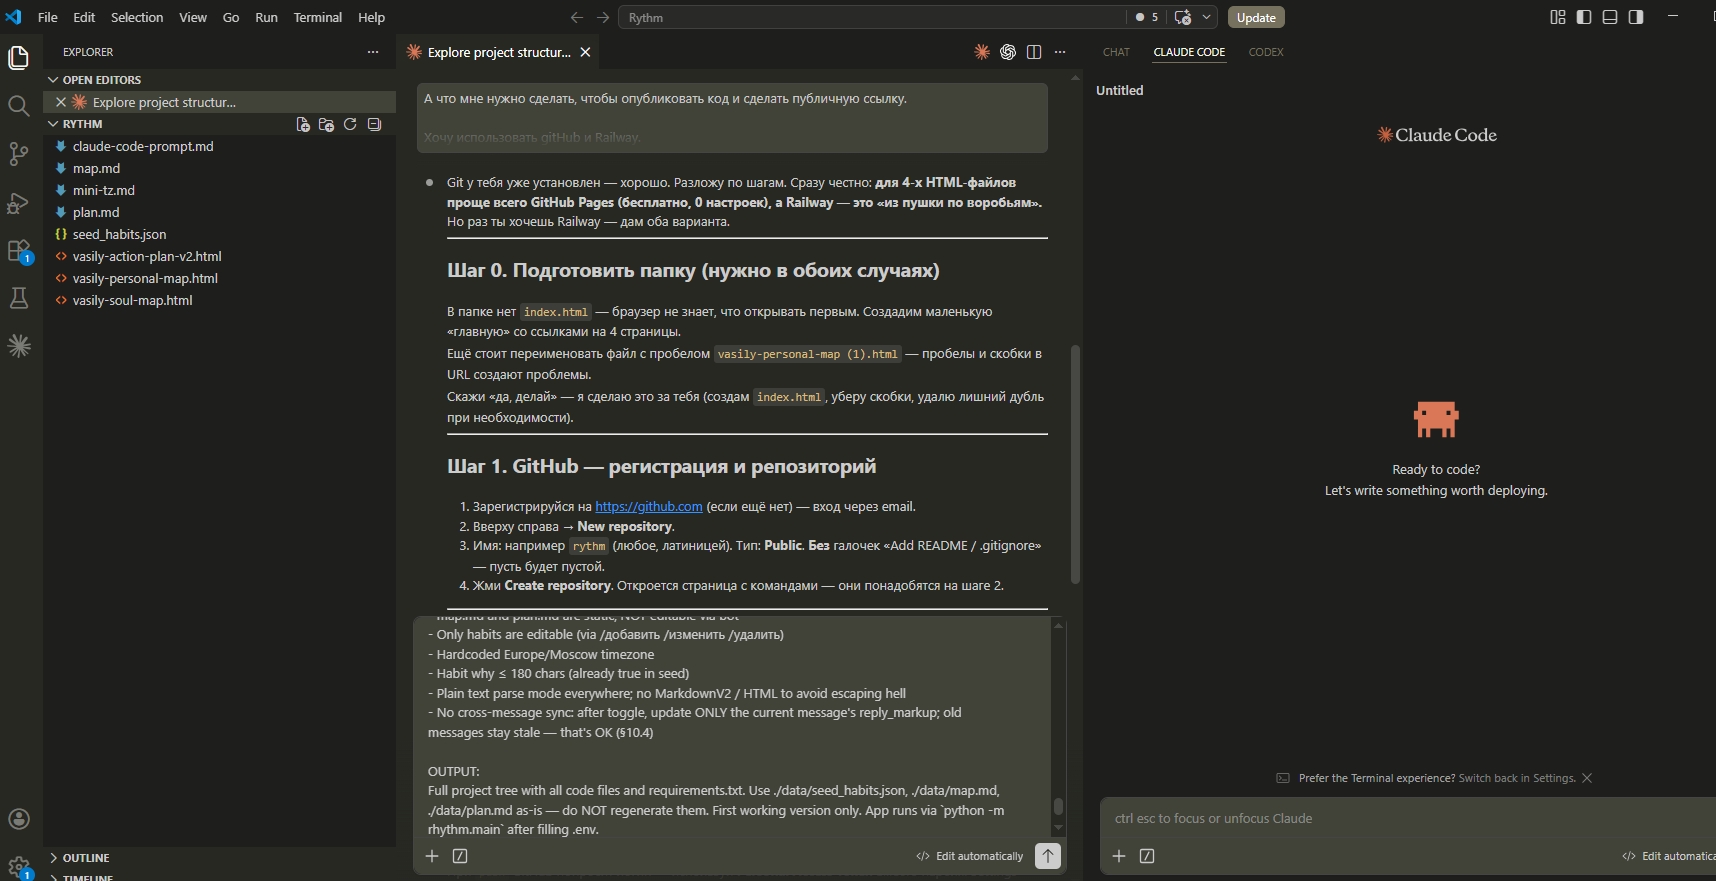Send message with the up-arrow button
The image size is (1716, 881).
[1047, 856]
